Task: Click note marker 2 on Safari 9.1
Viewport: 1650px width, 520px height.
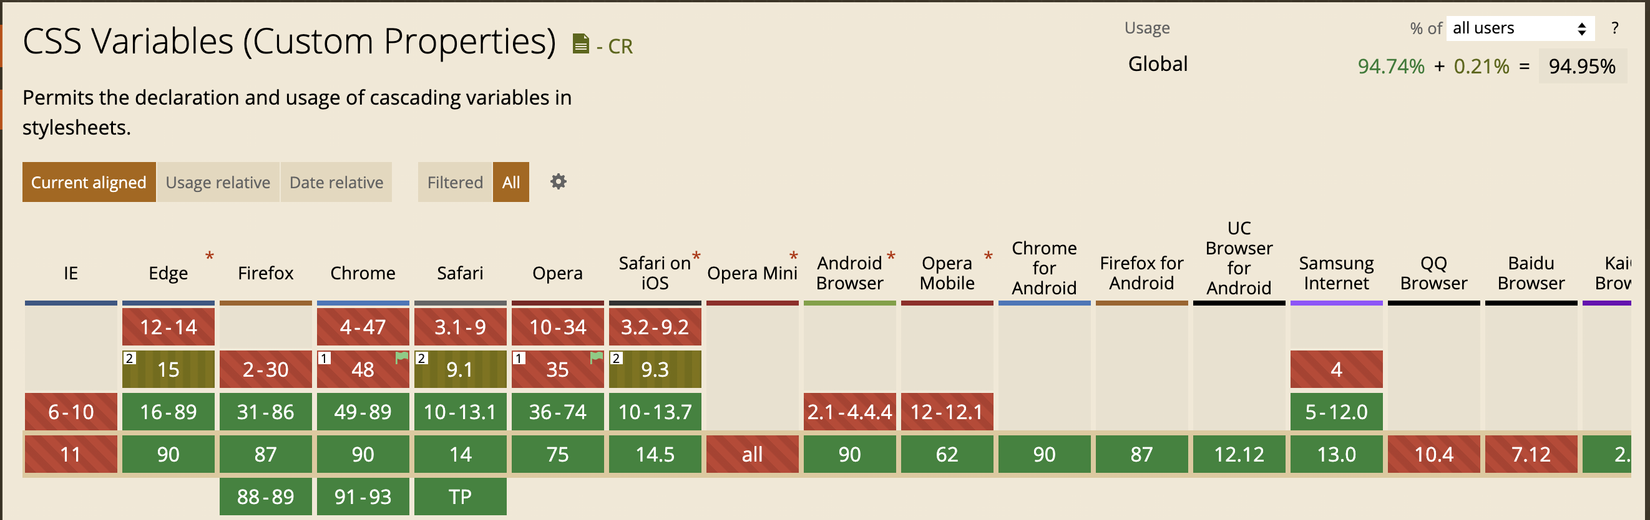Action: tap(422, 358)
